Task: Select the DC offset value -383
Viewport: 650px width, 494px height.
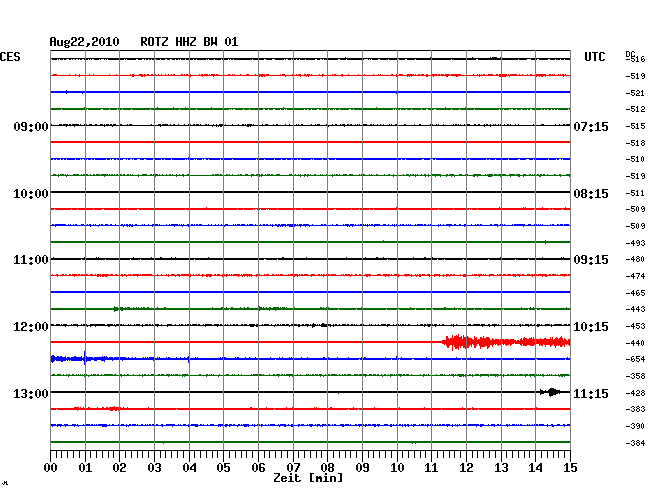Action: [x=635, y=409]
